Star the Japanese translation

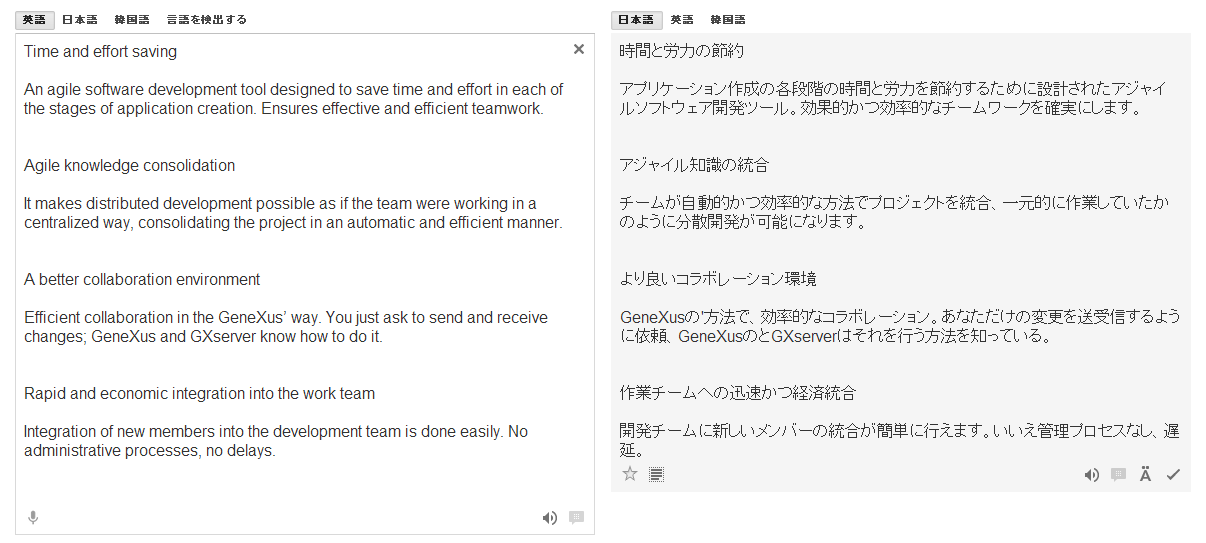630,474
